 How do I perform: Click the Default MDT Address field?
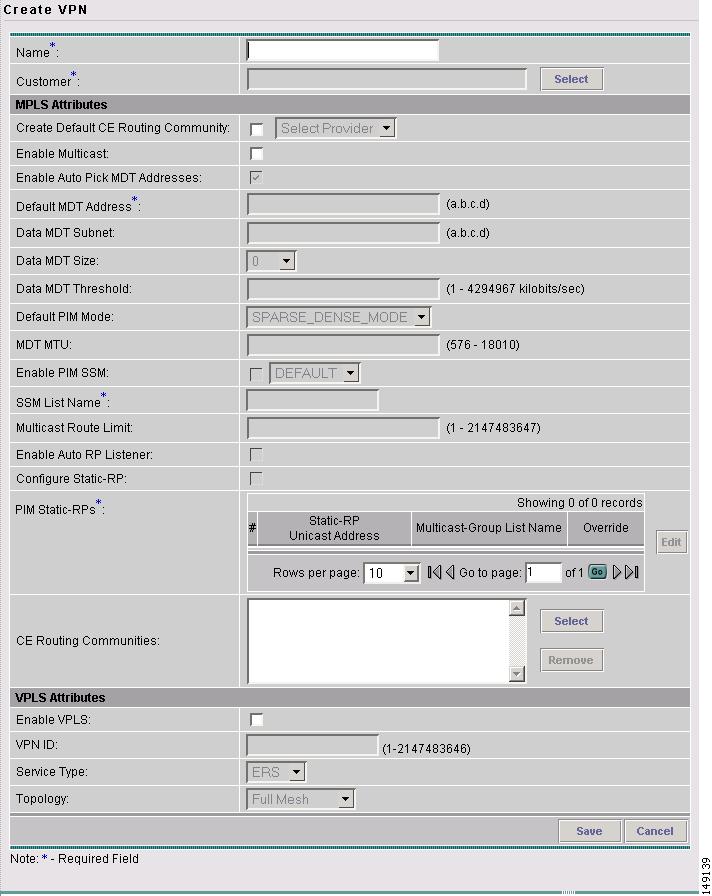point(343,204)
